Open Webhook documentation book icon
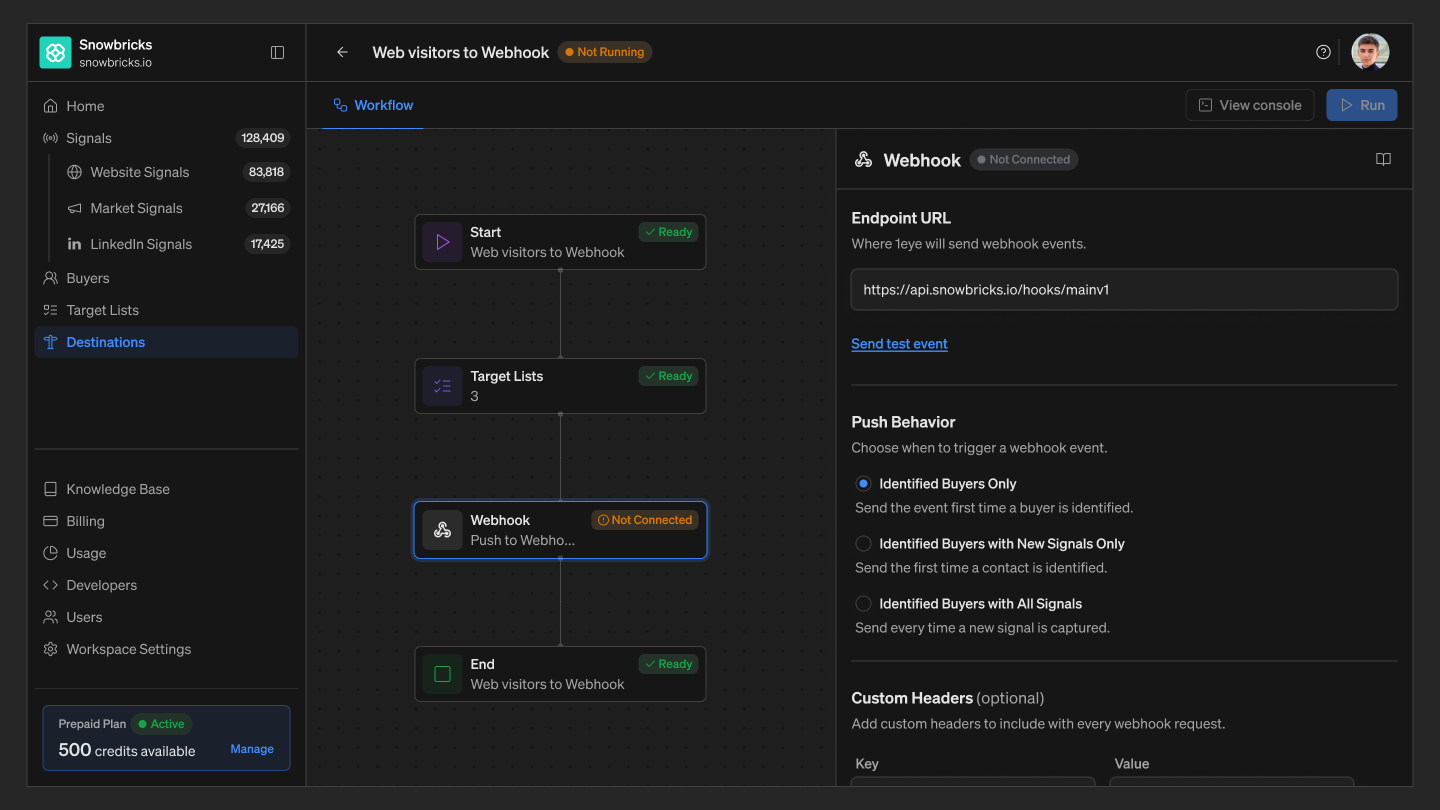This screenshot has width=1440, height=810. click(x=1383, y=159)
